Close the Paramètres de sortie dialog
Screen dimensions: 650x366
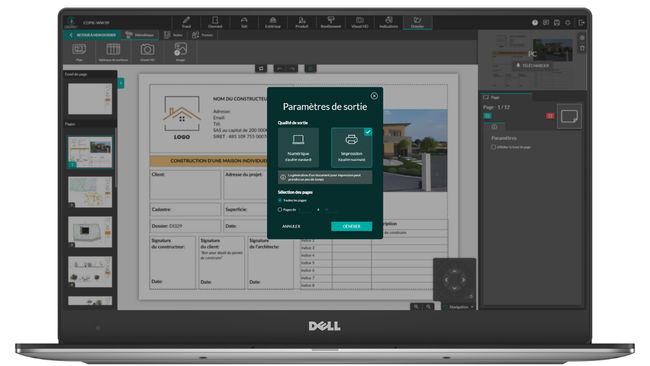pos(374,96)
